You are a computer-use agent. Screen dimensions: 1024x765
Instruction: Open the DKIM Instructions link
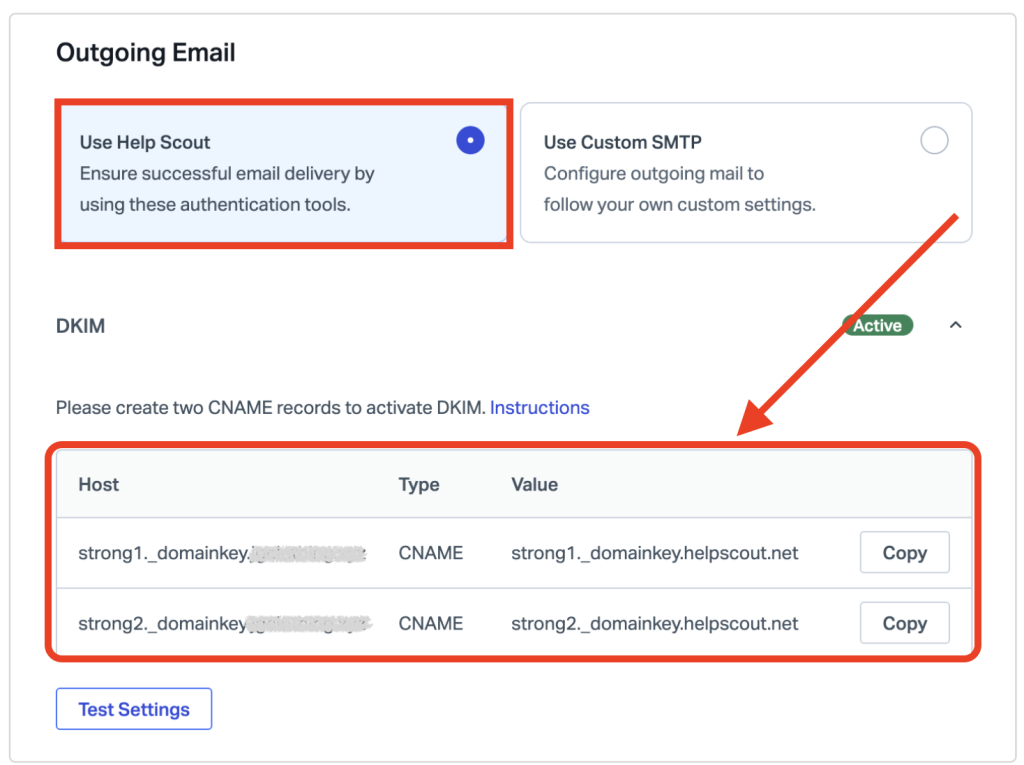539,407
